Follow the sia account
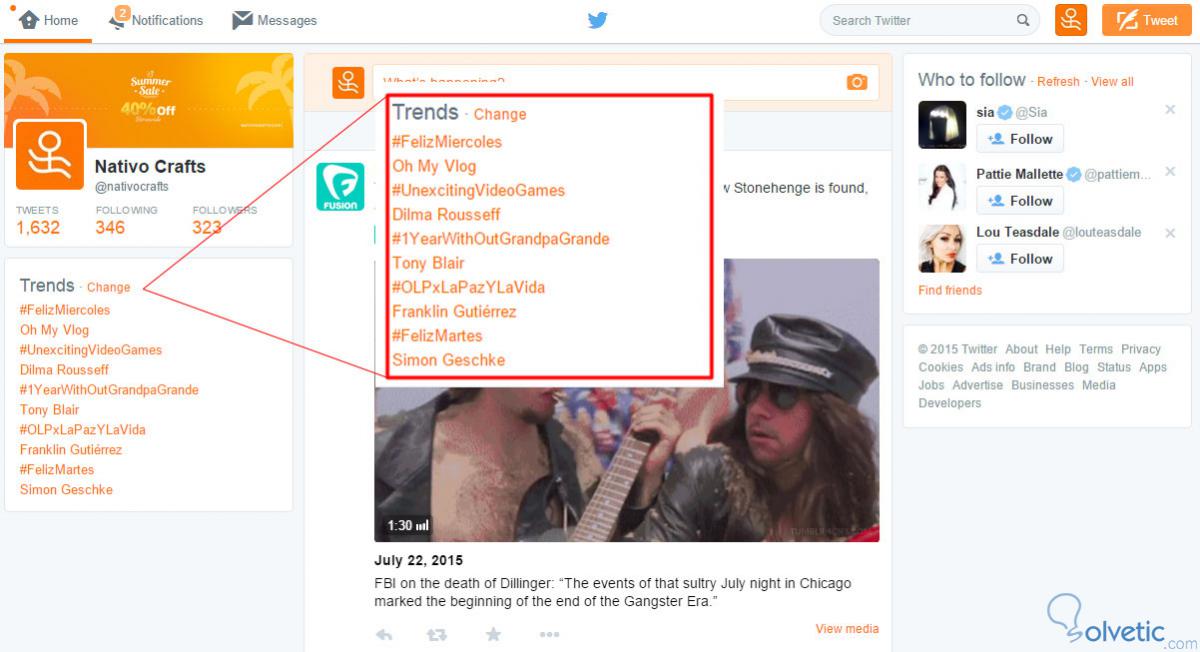The width and height of the screenshot is (1200, 652). coord(1020,139)
